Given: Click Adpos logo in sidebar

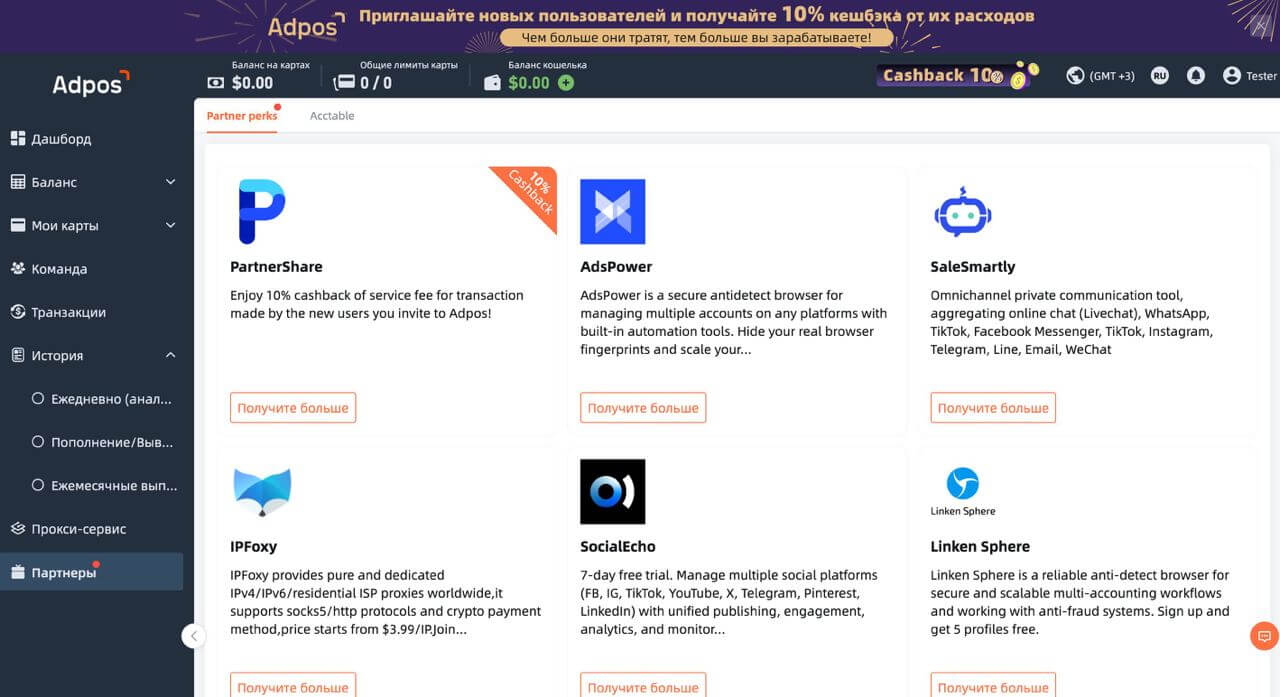Looking at the screenshot, I should point(91,84).
